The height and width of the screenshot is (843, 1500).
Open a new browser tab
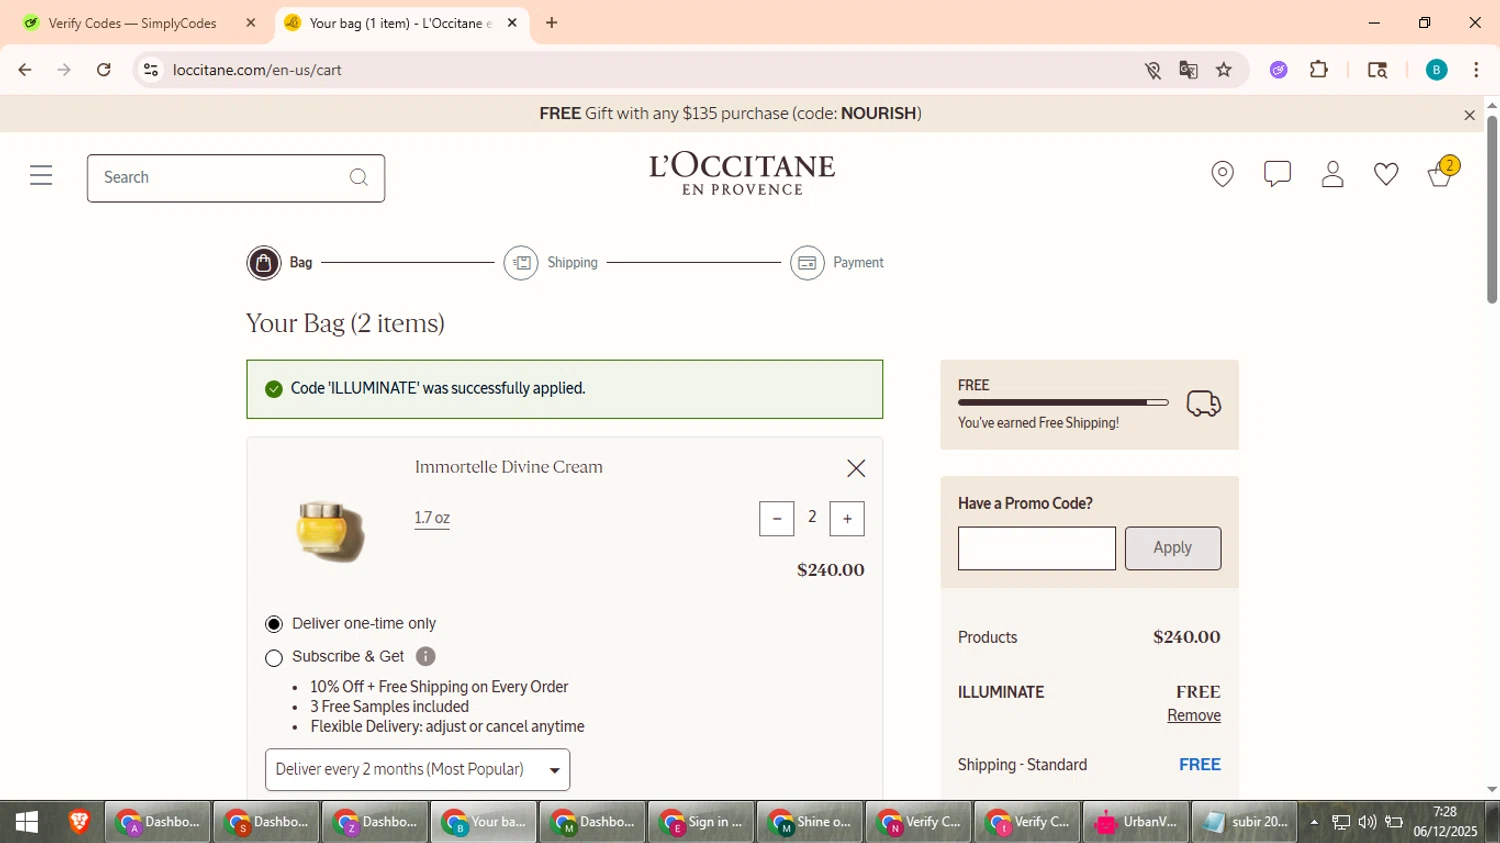pos(551,23)
